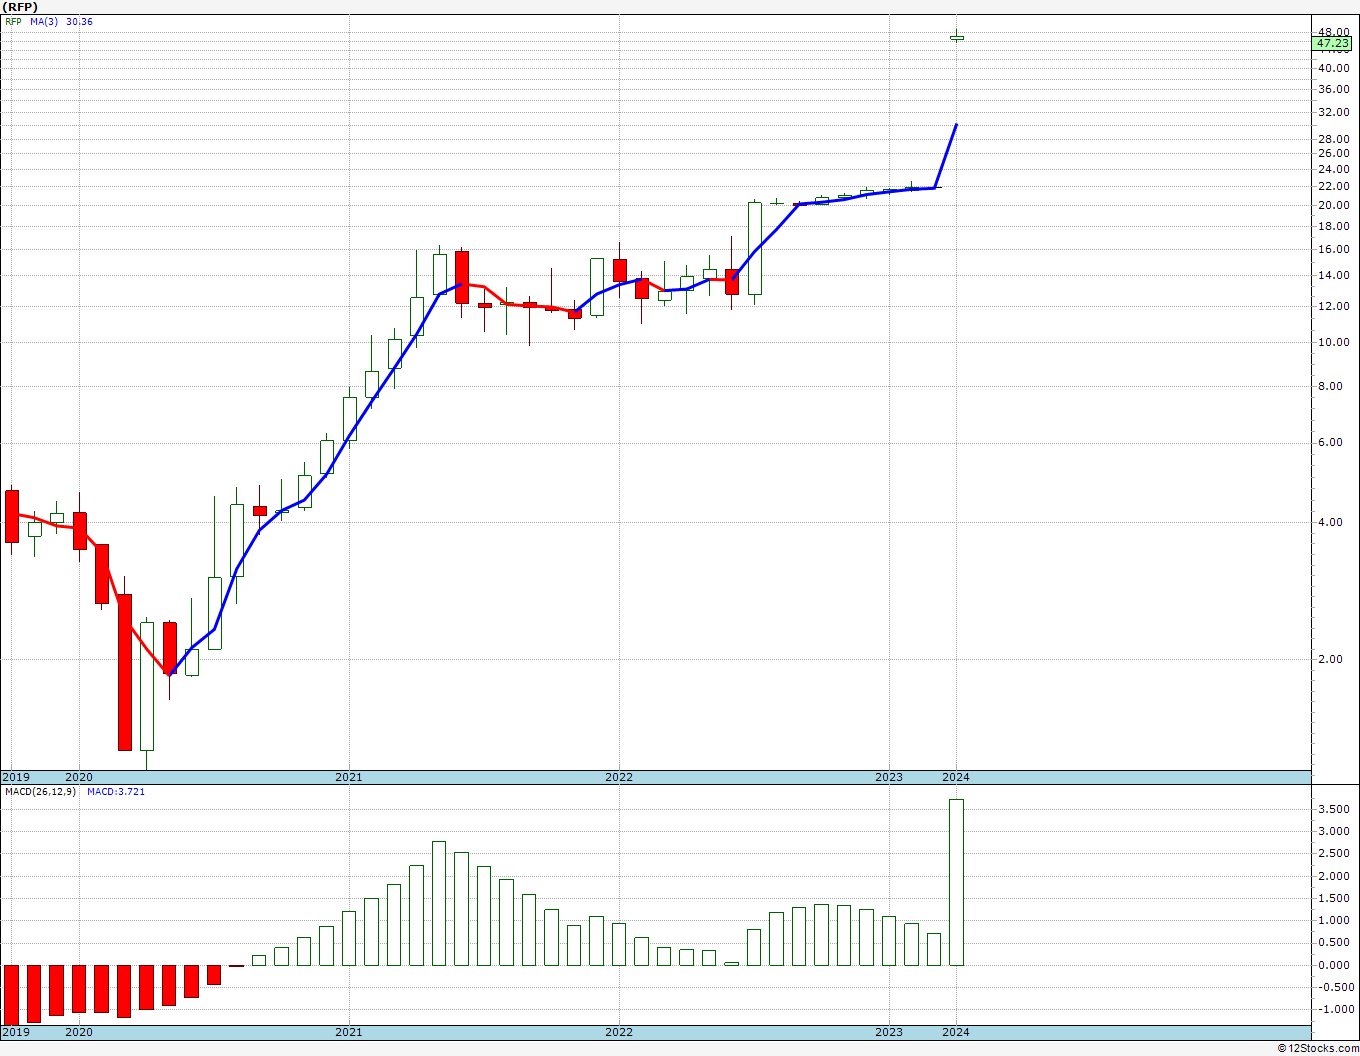This screenshot has height=1056, width=1360.
Task: Select 2020 on the MACD panel time axis
Action: pyautogui.click(x=79, y=1032)
